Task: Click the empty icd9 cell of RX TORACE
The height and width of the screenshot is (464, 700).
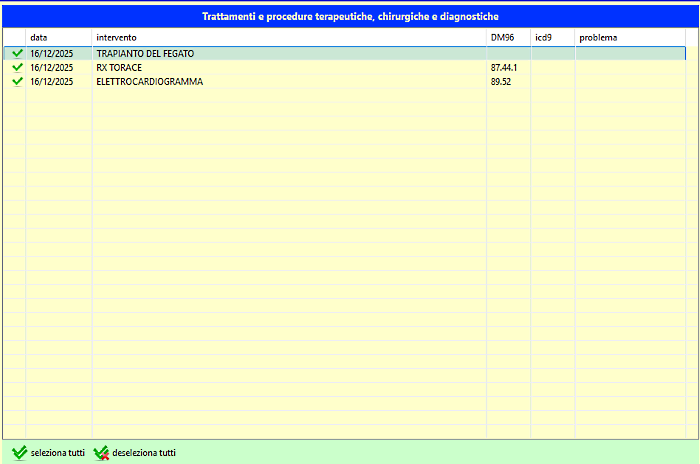Action: click(553, 67)
